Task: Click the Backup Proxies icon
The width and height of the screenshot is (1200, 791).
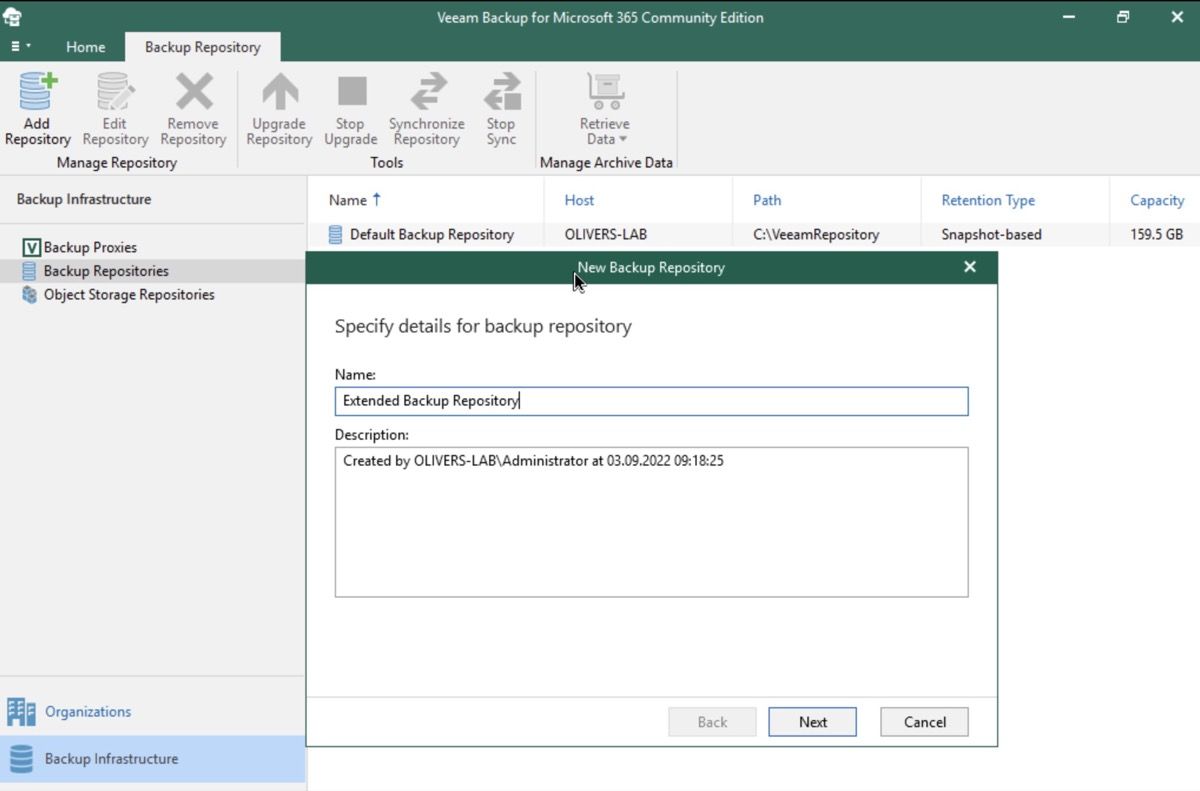Action: [x=30, y=247]
